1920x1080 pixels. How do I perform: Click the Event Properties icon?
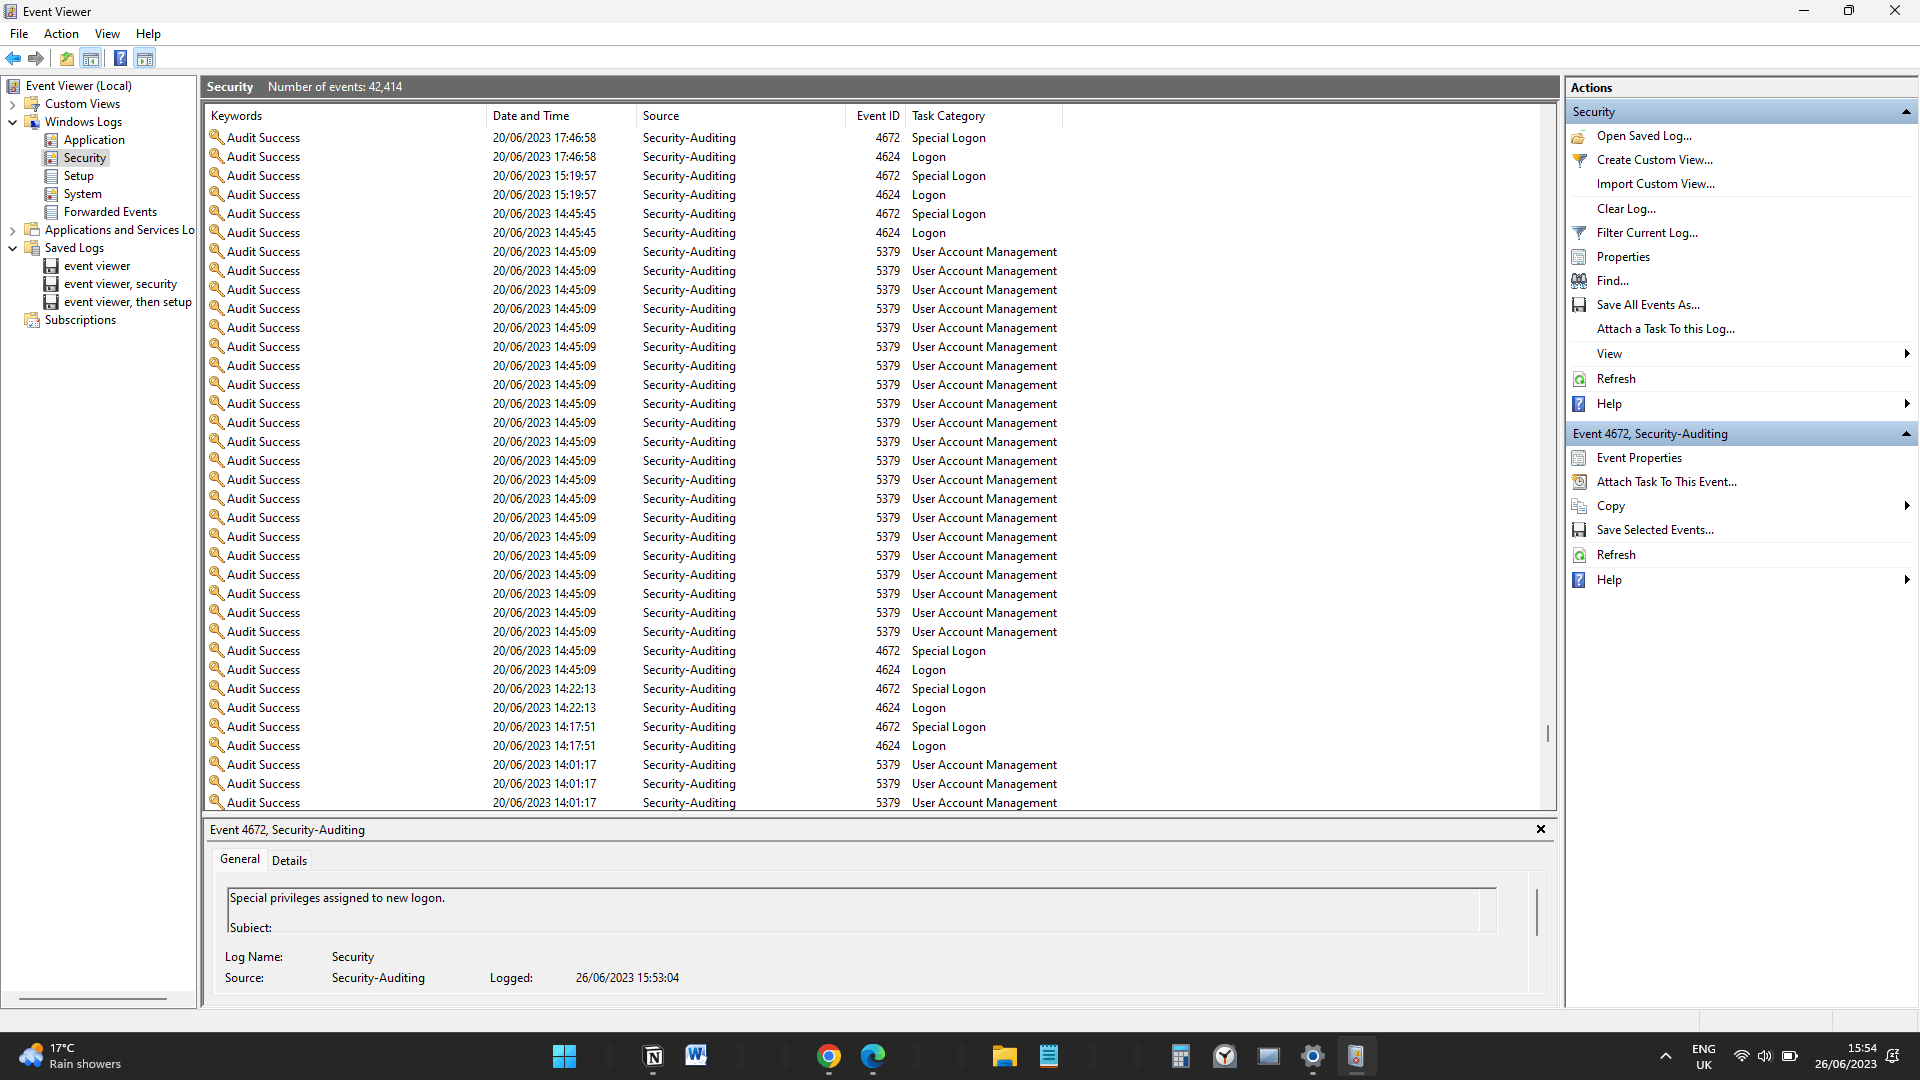[1579, 458]
